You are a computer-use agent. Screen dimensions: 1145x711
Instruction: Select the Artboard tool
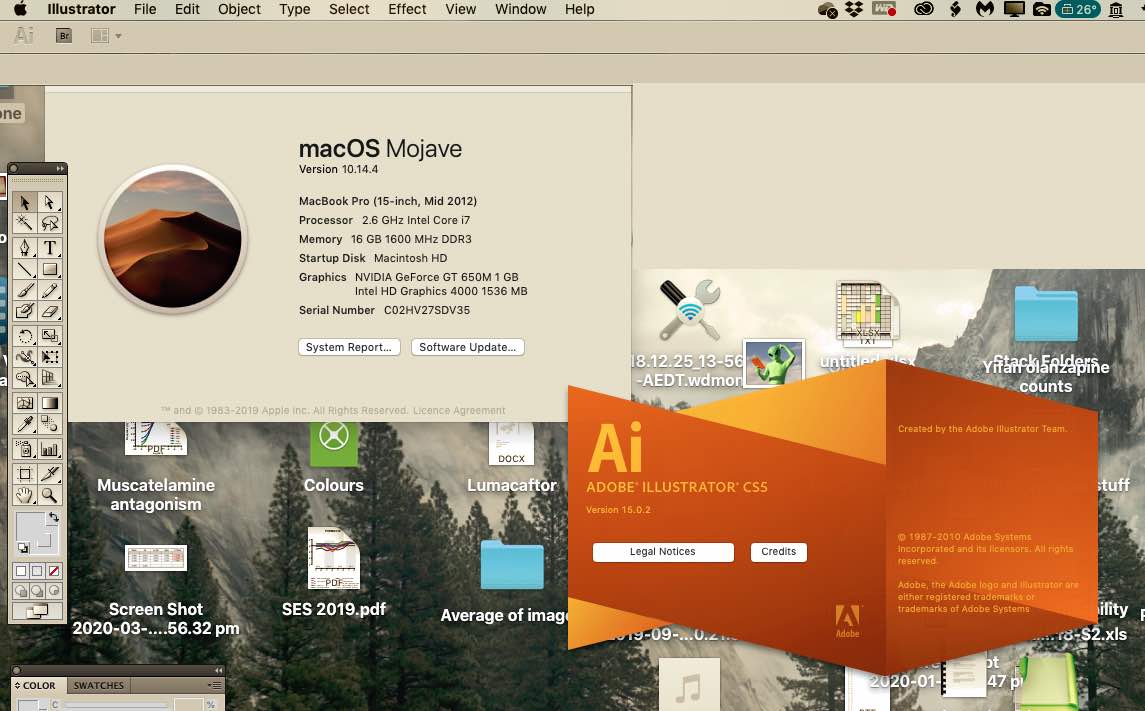pyautogui.click(x=25, y=474)
